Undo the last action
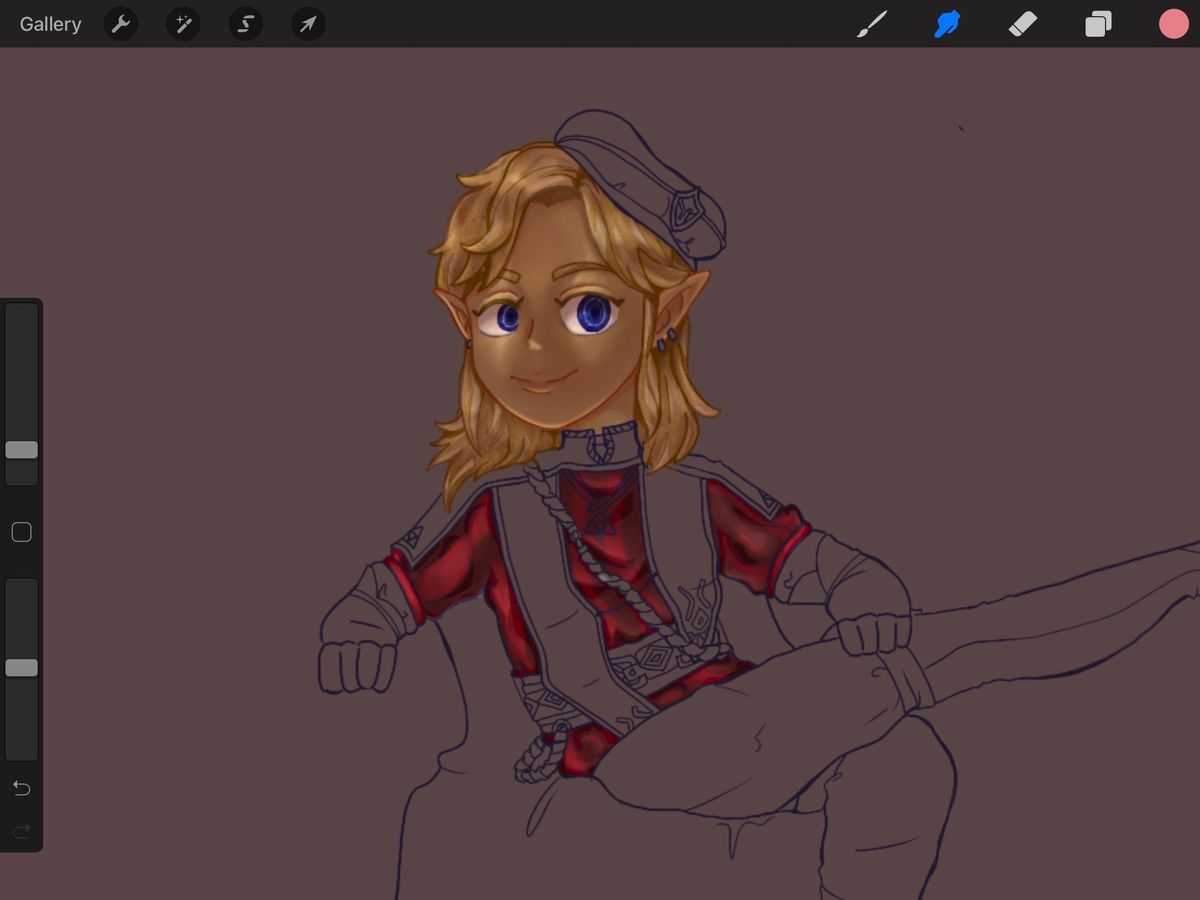This screenshot has width=1200, height=900. (x=21, y=789)
